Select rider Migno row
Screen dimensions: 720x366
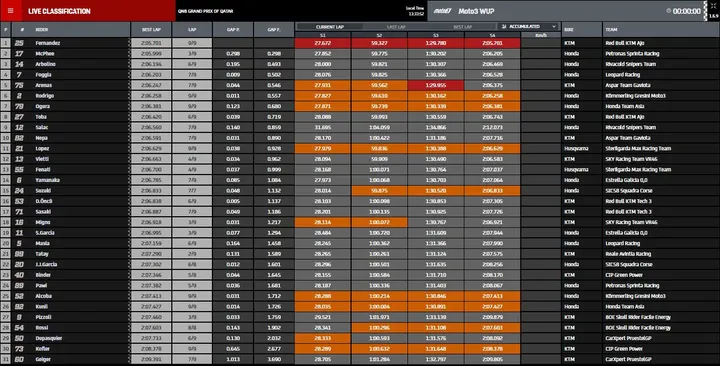360,223
